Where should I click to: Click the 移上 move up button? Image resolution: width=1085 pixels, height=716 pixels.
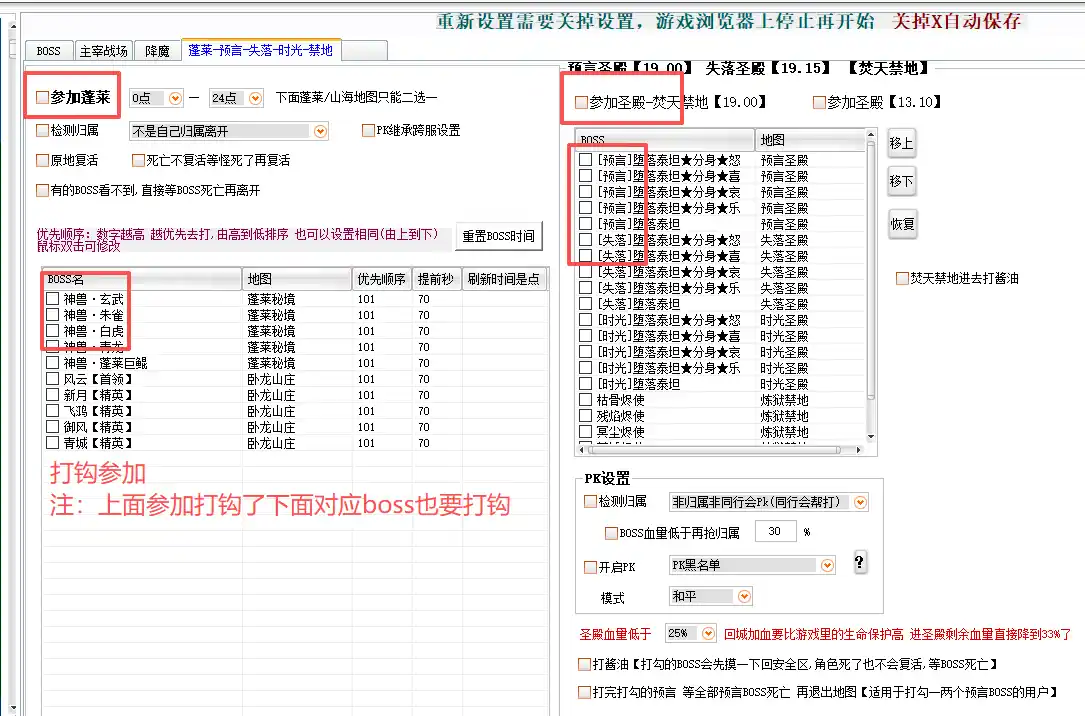(902, 143)
